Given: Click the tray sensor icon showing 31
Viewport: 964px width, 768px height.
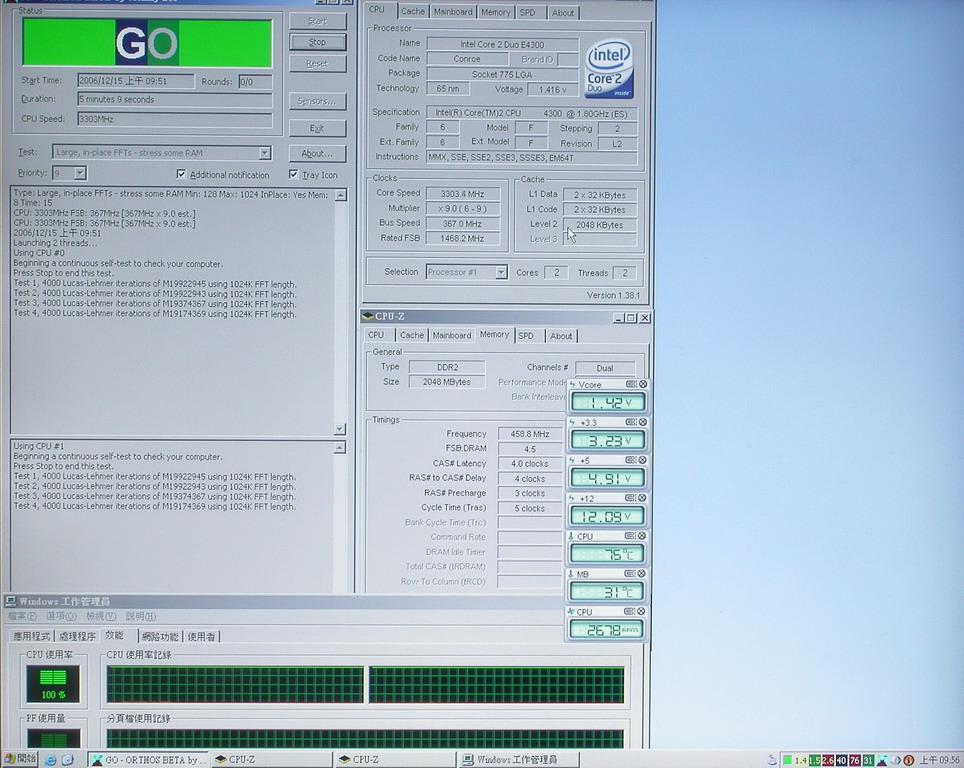Looking at the screenshot, I should coord(868,761).
